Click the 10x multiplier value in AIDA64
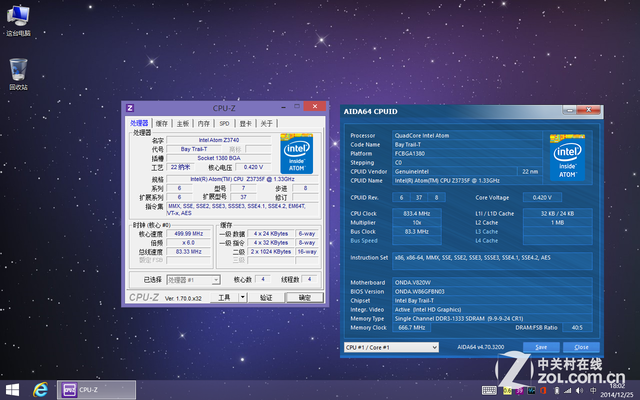The image size is (640, 400). click(x=417, y=222)
